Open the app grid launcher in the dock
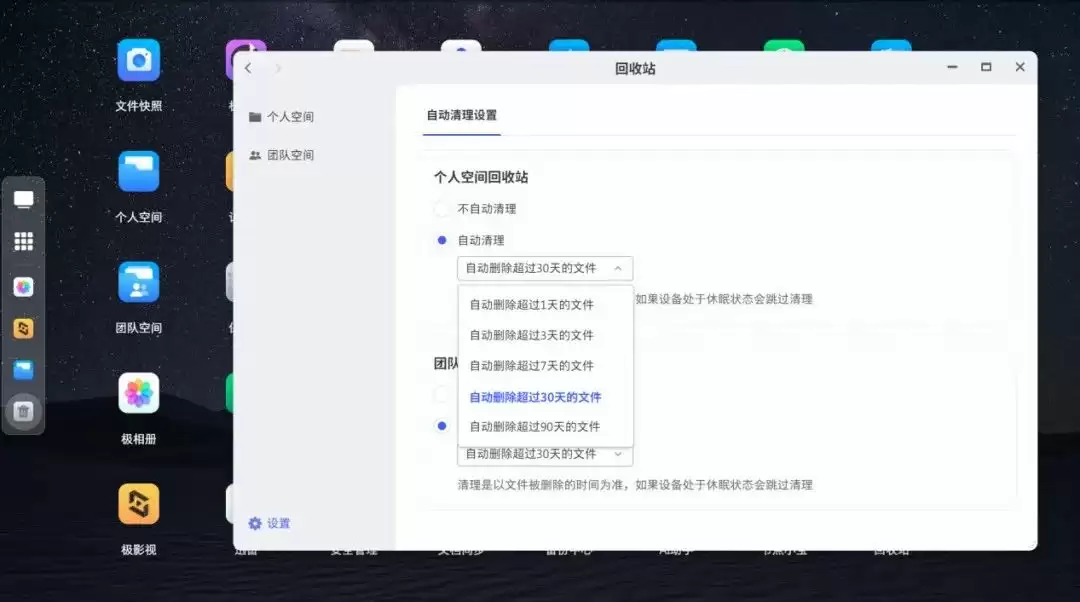The height and width of the screenshot is (602, 1080). click(x=24, y=242)
